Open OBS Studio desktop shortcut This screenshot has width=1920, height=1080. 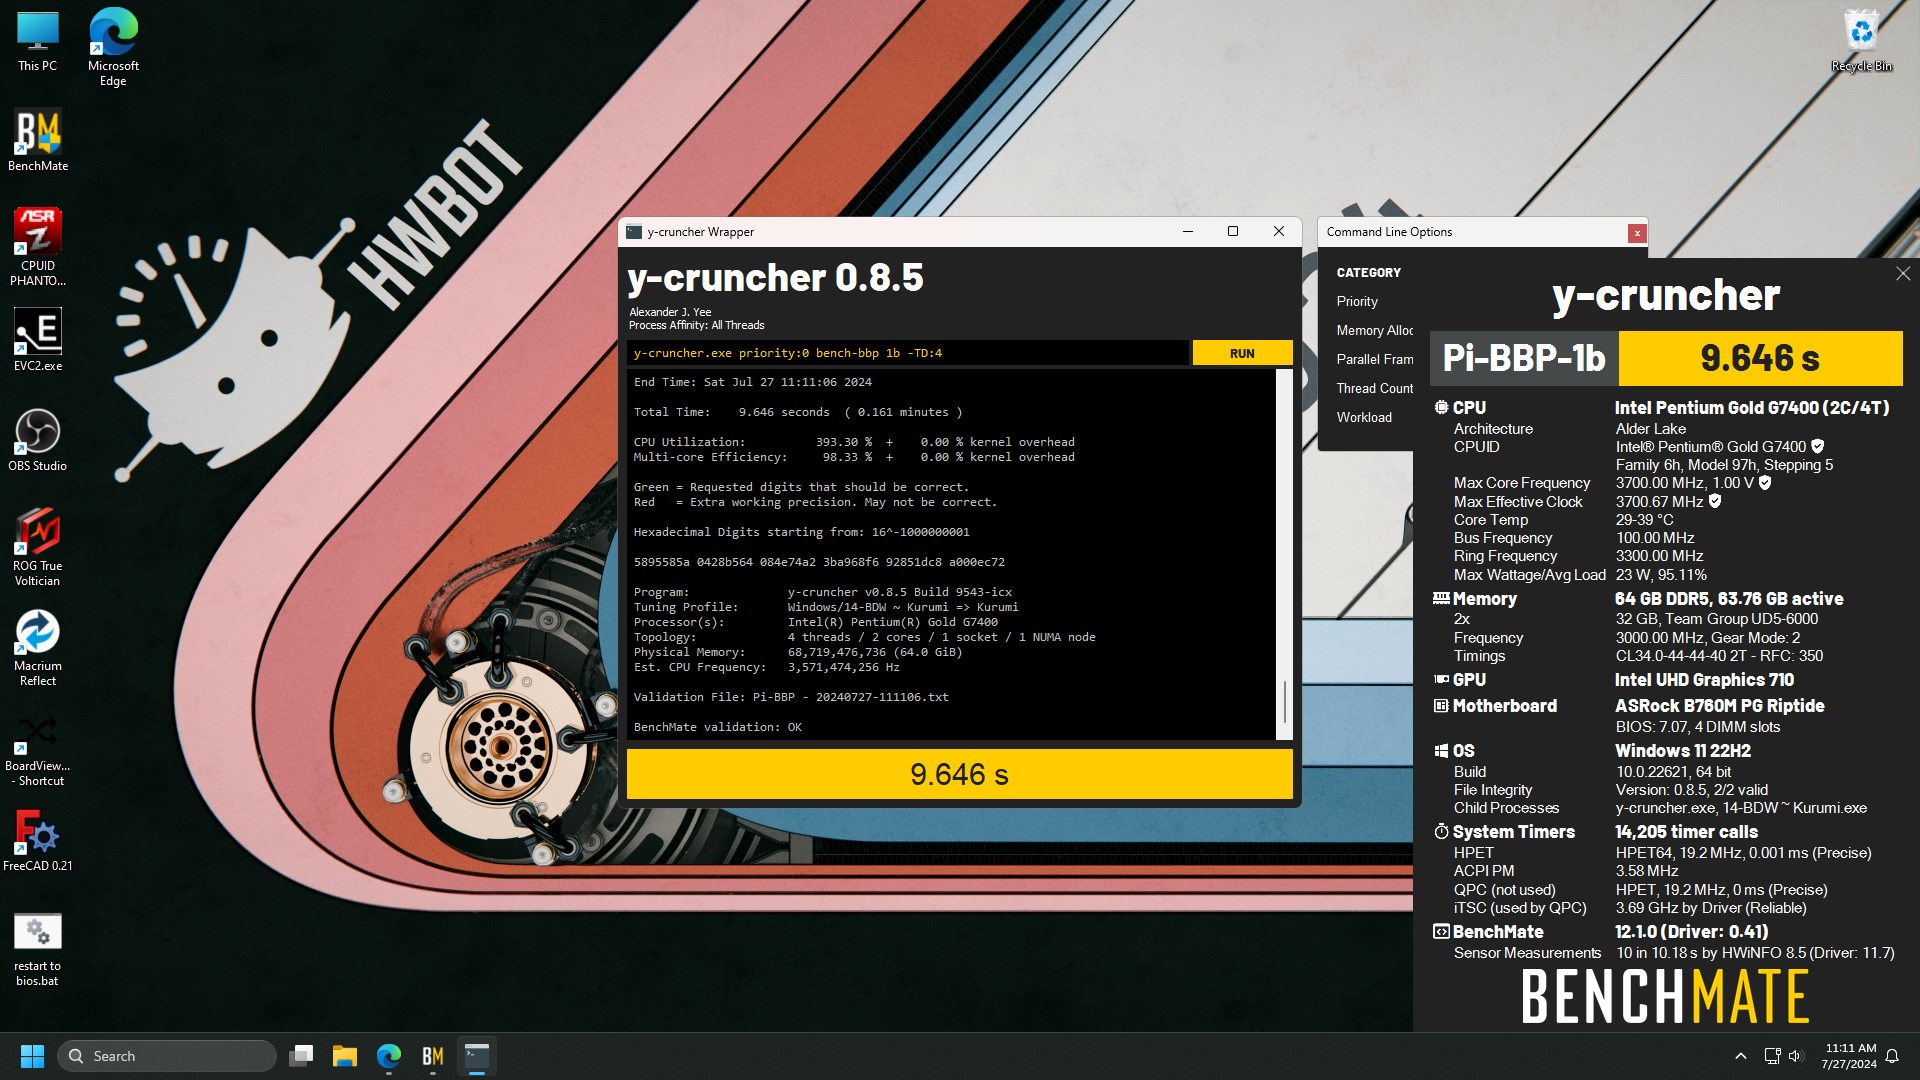tap(38, 441)
